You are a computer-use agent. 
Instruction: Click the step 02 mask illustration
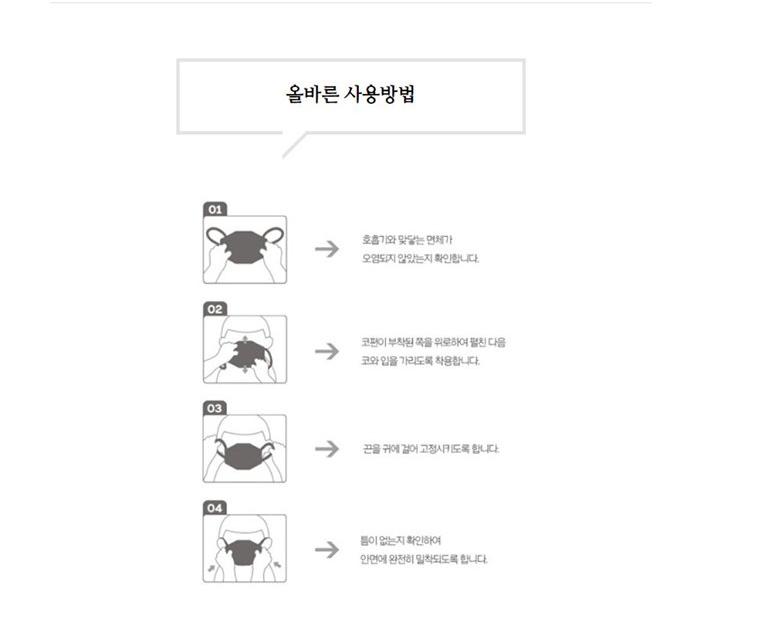click(245, 349)
